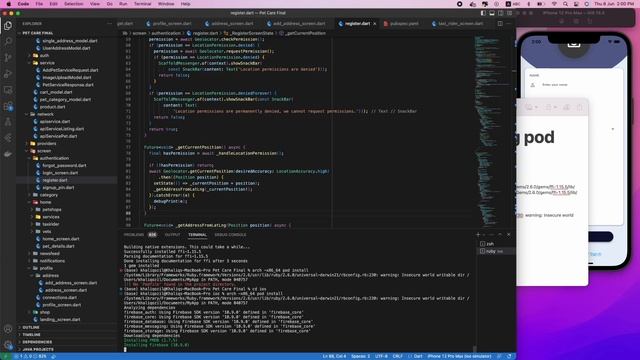This screenshot has height=360, width=640.
Task: Click the UTF-8 encoding status item
Action: (381, 356)
